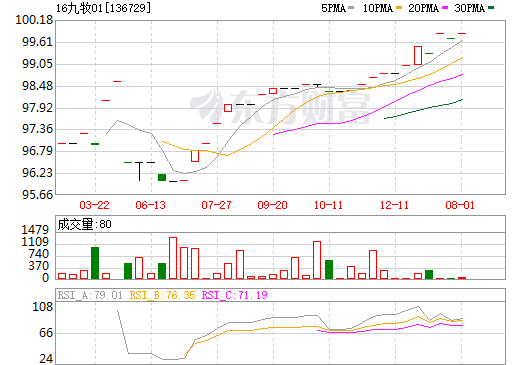This screenshot has width=520, height=365.
Task: Select the 12-11 date axis label
Action: point(395,205)
